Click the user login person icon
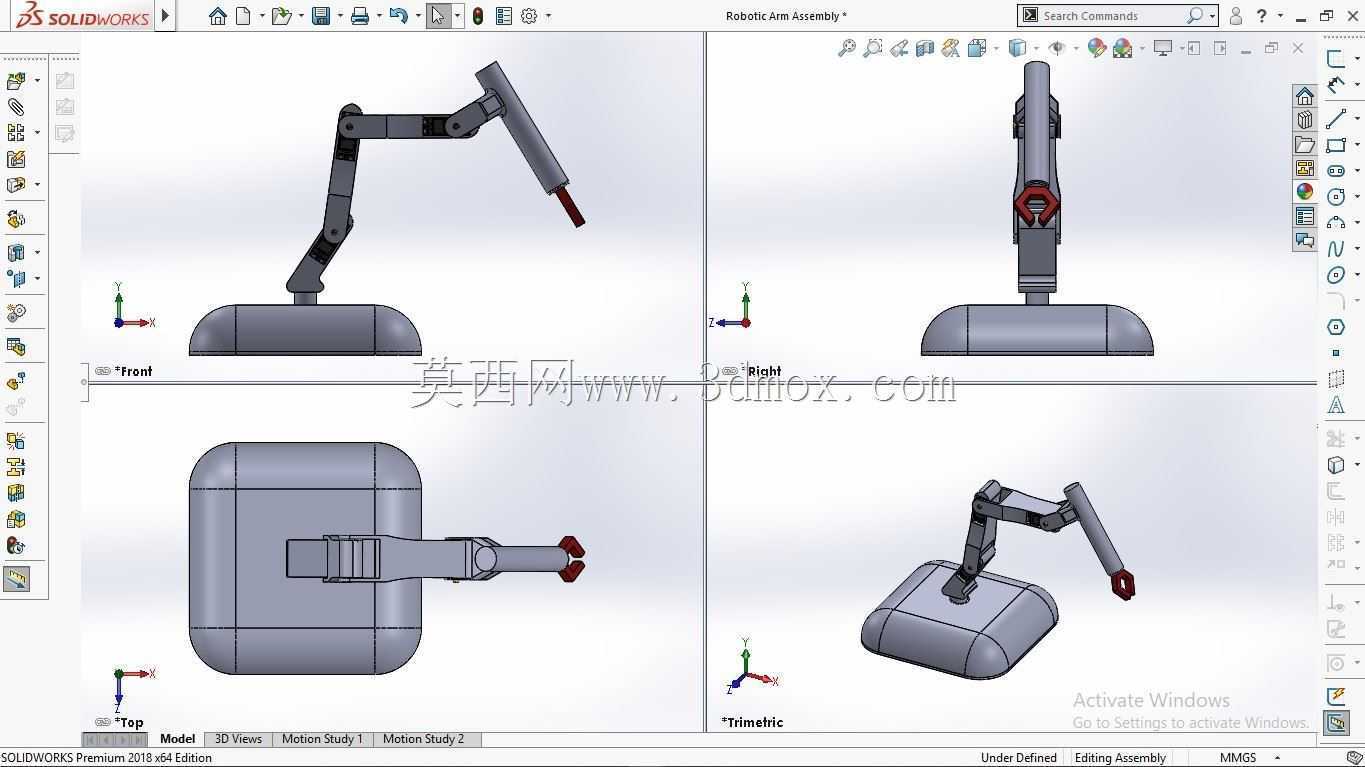1365x767 pixels. click(x=1236, y=16)
